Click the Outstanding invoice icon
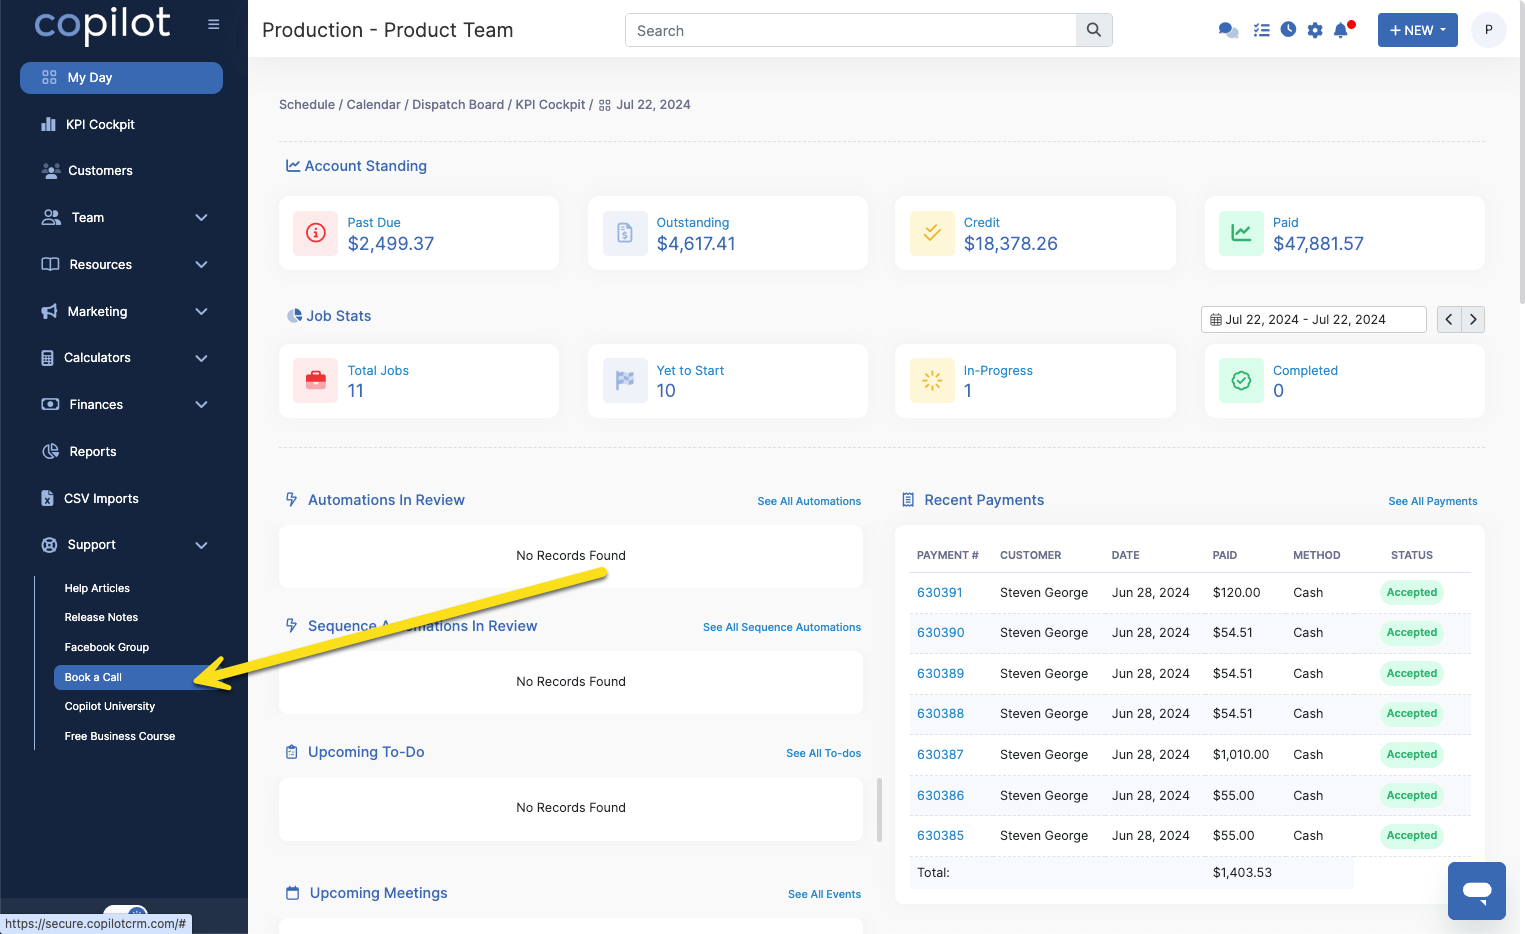 coord(625,233)
